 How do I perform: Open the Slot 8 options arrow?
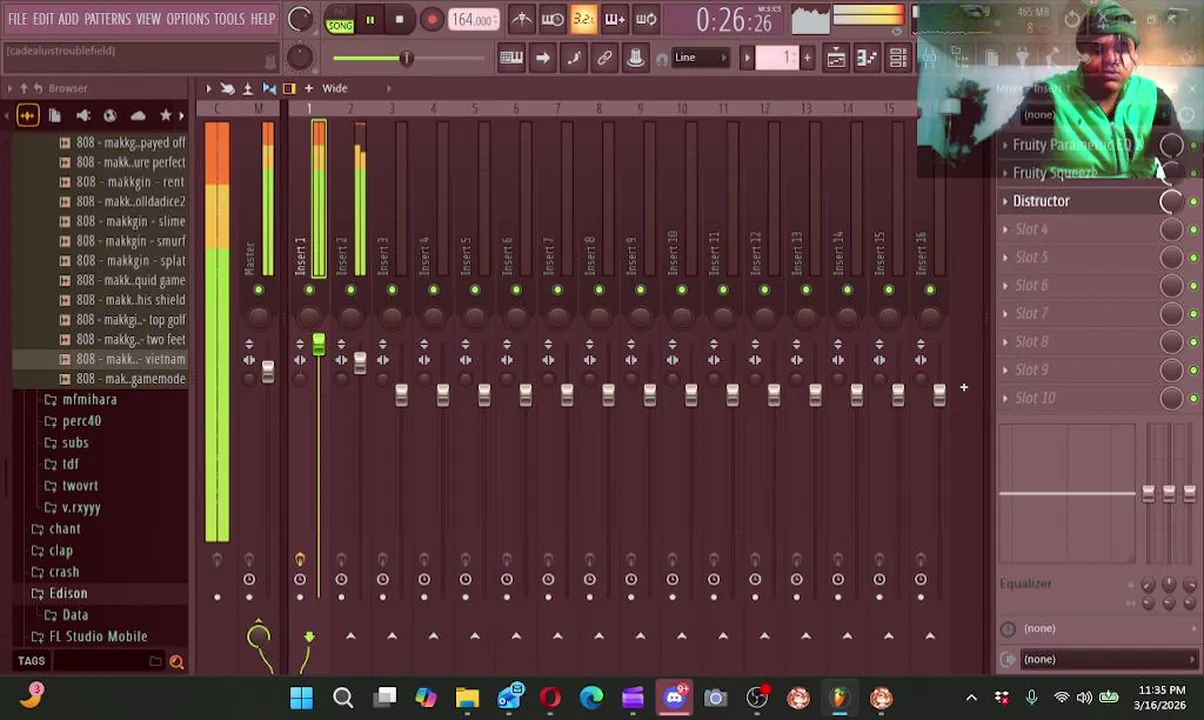tap(1005, 342)
